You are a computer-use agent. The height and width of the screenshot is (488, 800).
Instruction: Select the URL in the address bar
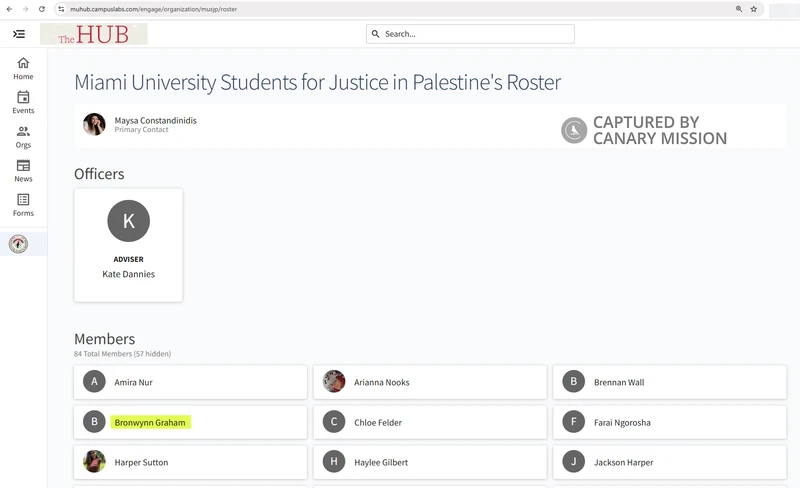coord(154,9)
